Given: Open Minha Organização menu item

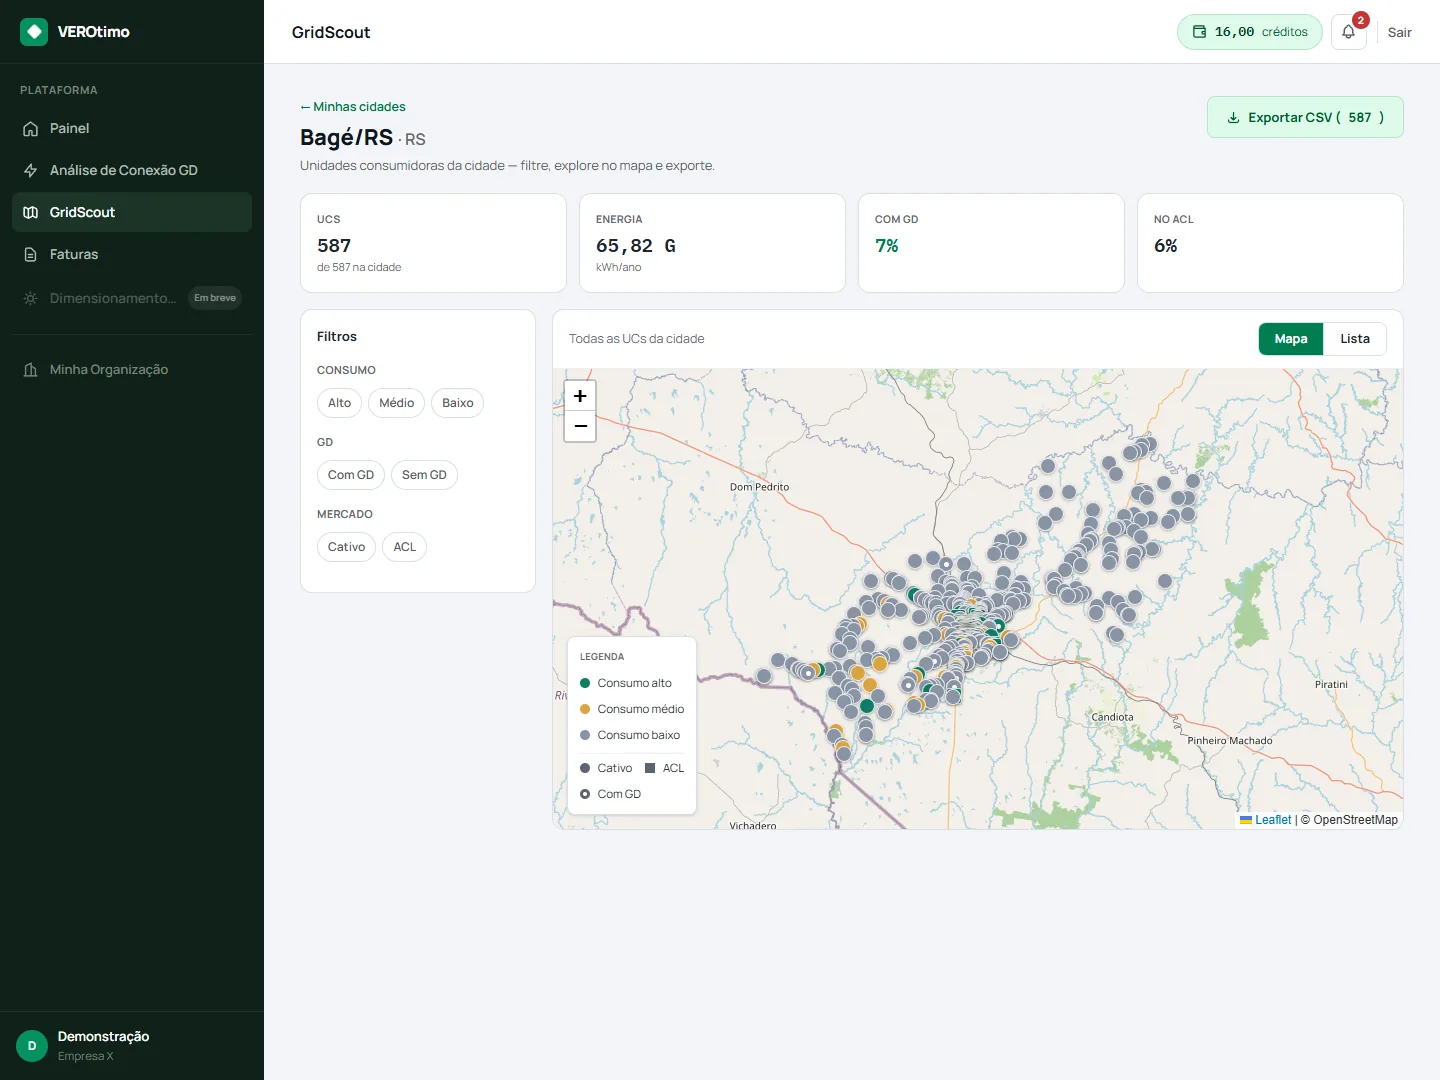Looking at the screenshot, I should click(132, 370).
